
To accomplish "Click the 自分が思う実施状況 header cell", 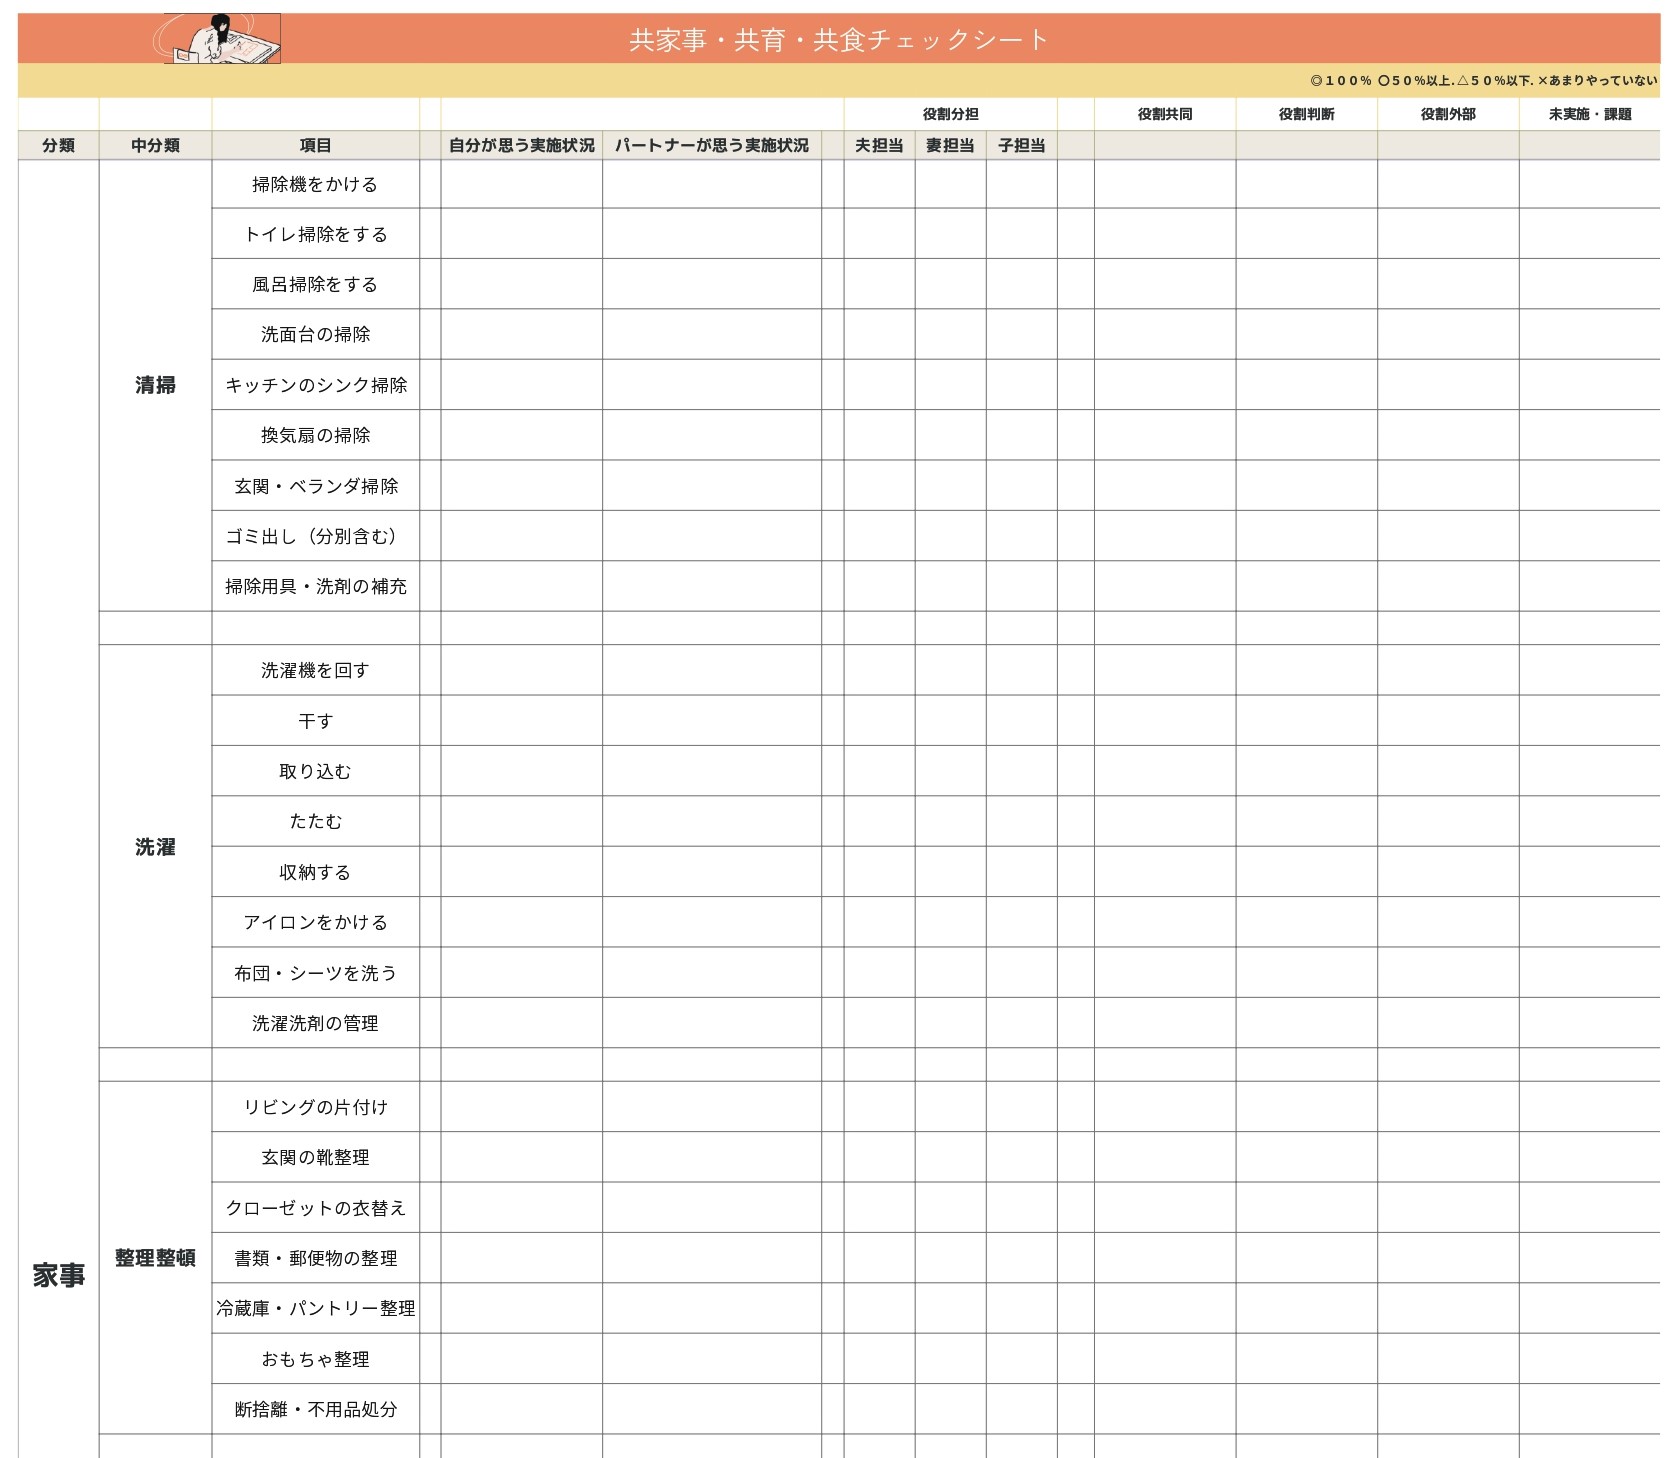I will [x=521, y=146].
